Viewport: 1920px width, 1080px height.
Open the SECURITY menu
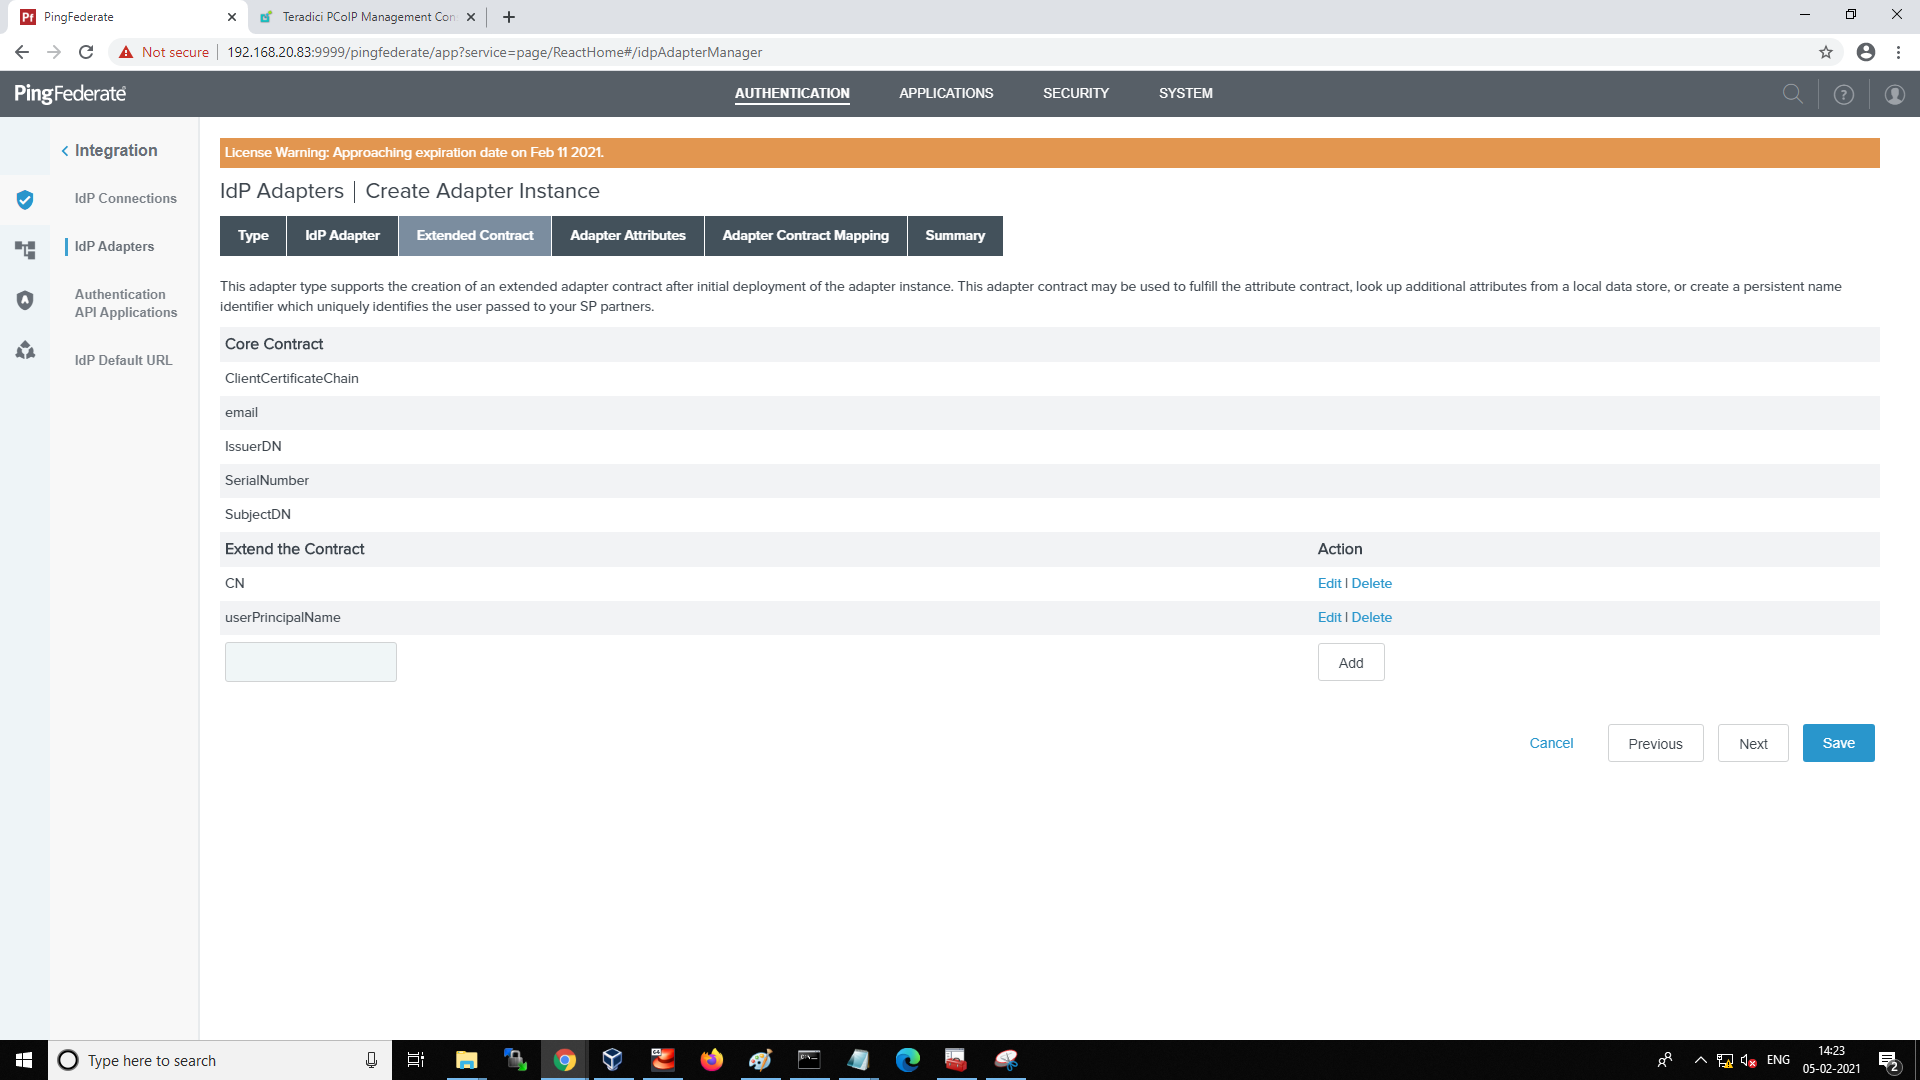[1076, 93]
